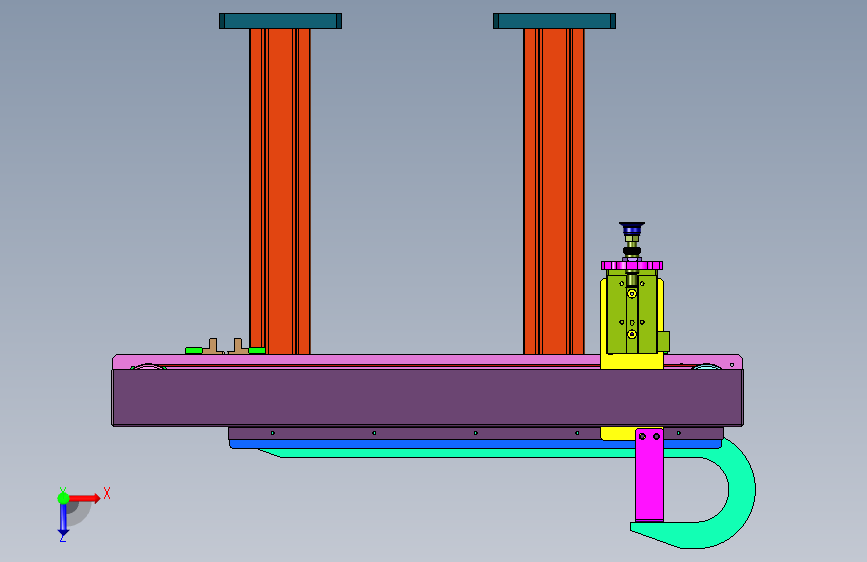Select the right teal top plate

click(554, 21)
